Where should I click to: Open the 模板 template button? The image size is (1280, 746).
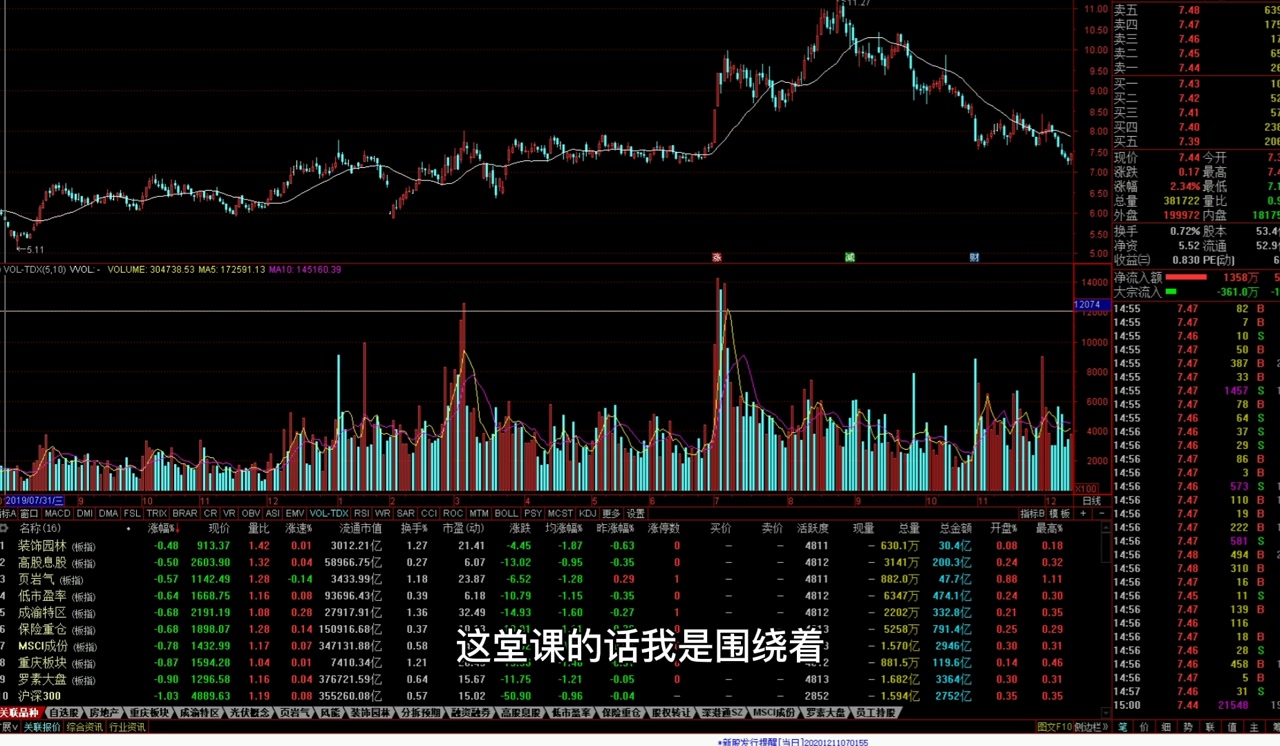(1059, 513)
